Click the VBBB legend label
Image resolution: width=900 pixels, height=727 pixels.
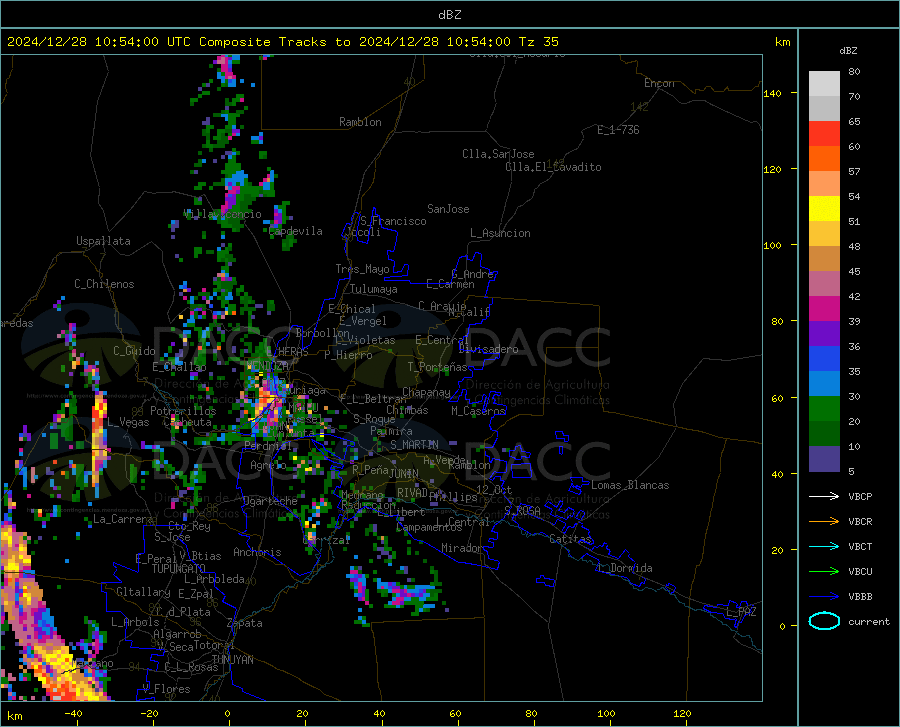[x=860, y=597]
